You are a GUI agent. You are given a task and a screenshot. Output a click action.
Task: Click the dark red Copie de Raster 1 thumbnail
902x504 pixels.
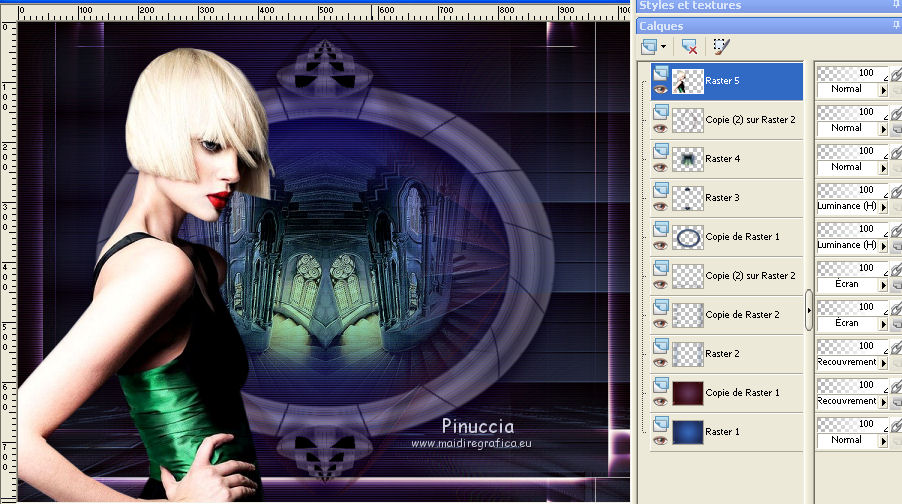(x=688, y=393)
